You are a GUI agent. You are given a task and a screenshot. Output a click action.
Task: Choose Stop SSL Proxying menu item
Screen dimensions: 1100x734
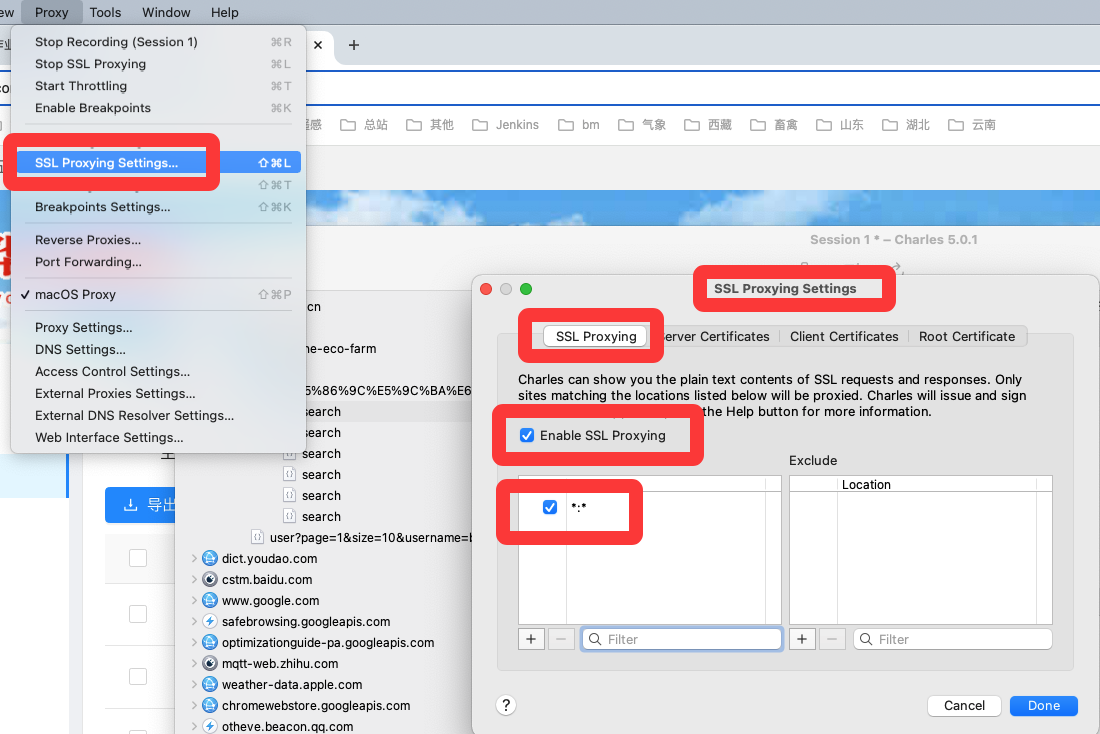(159, 64)
